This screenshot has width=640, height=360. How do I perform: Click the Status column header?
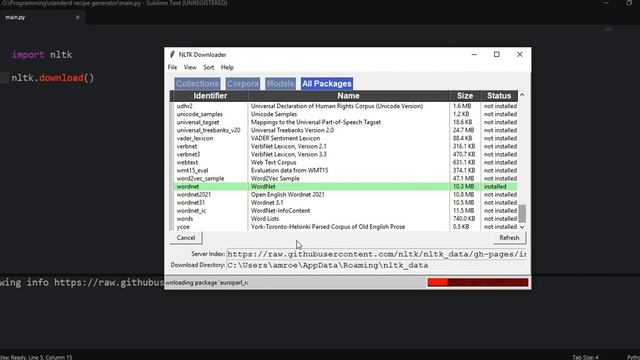[x=499, y=96]
